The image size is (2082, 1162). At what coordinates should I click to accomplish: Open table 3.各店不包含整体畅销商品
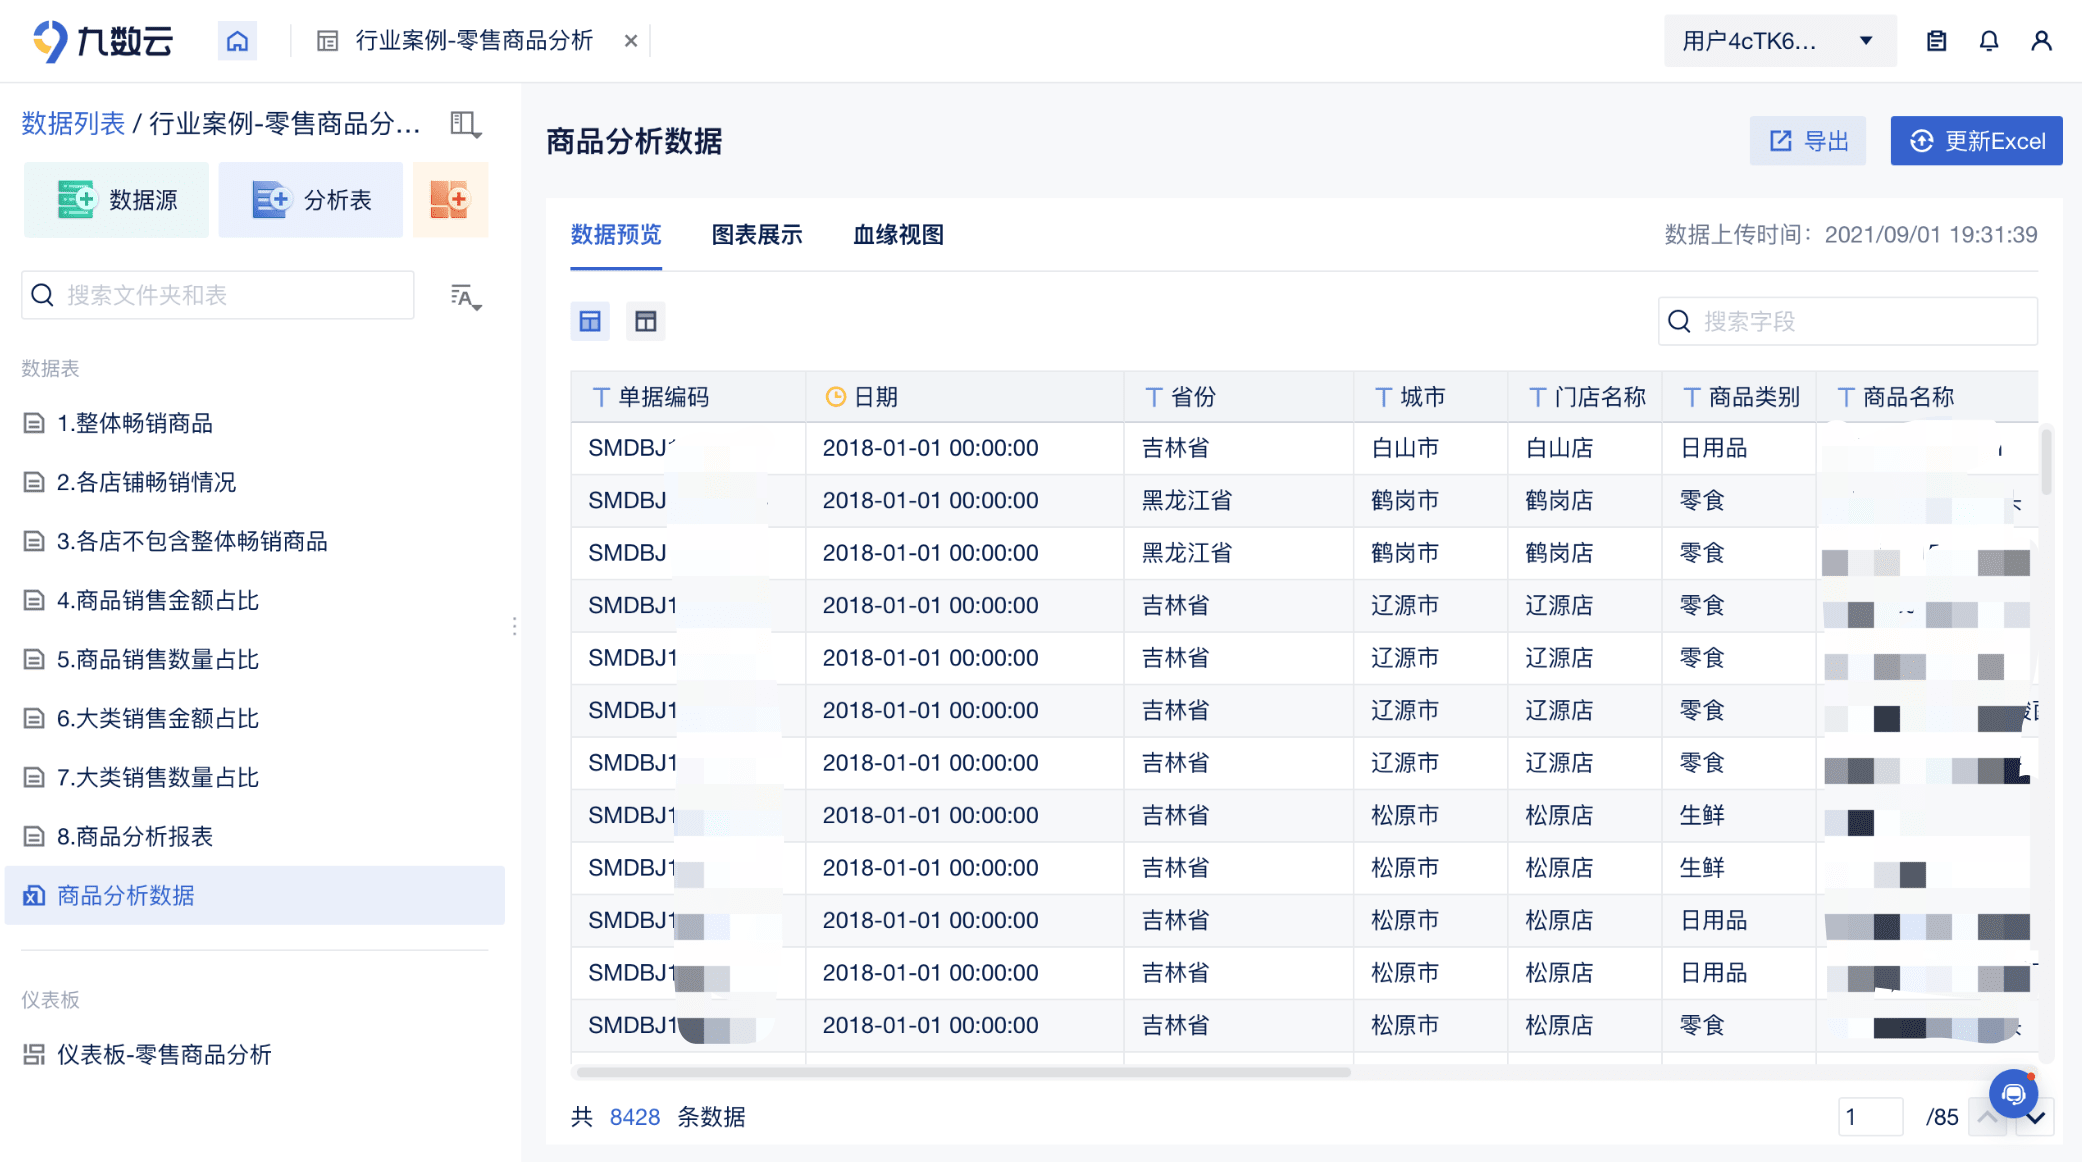pyautogui.click(x=191, y=541)
